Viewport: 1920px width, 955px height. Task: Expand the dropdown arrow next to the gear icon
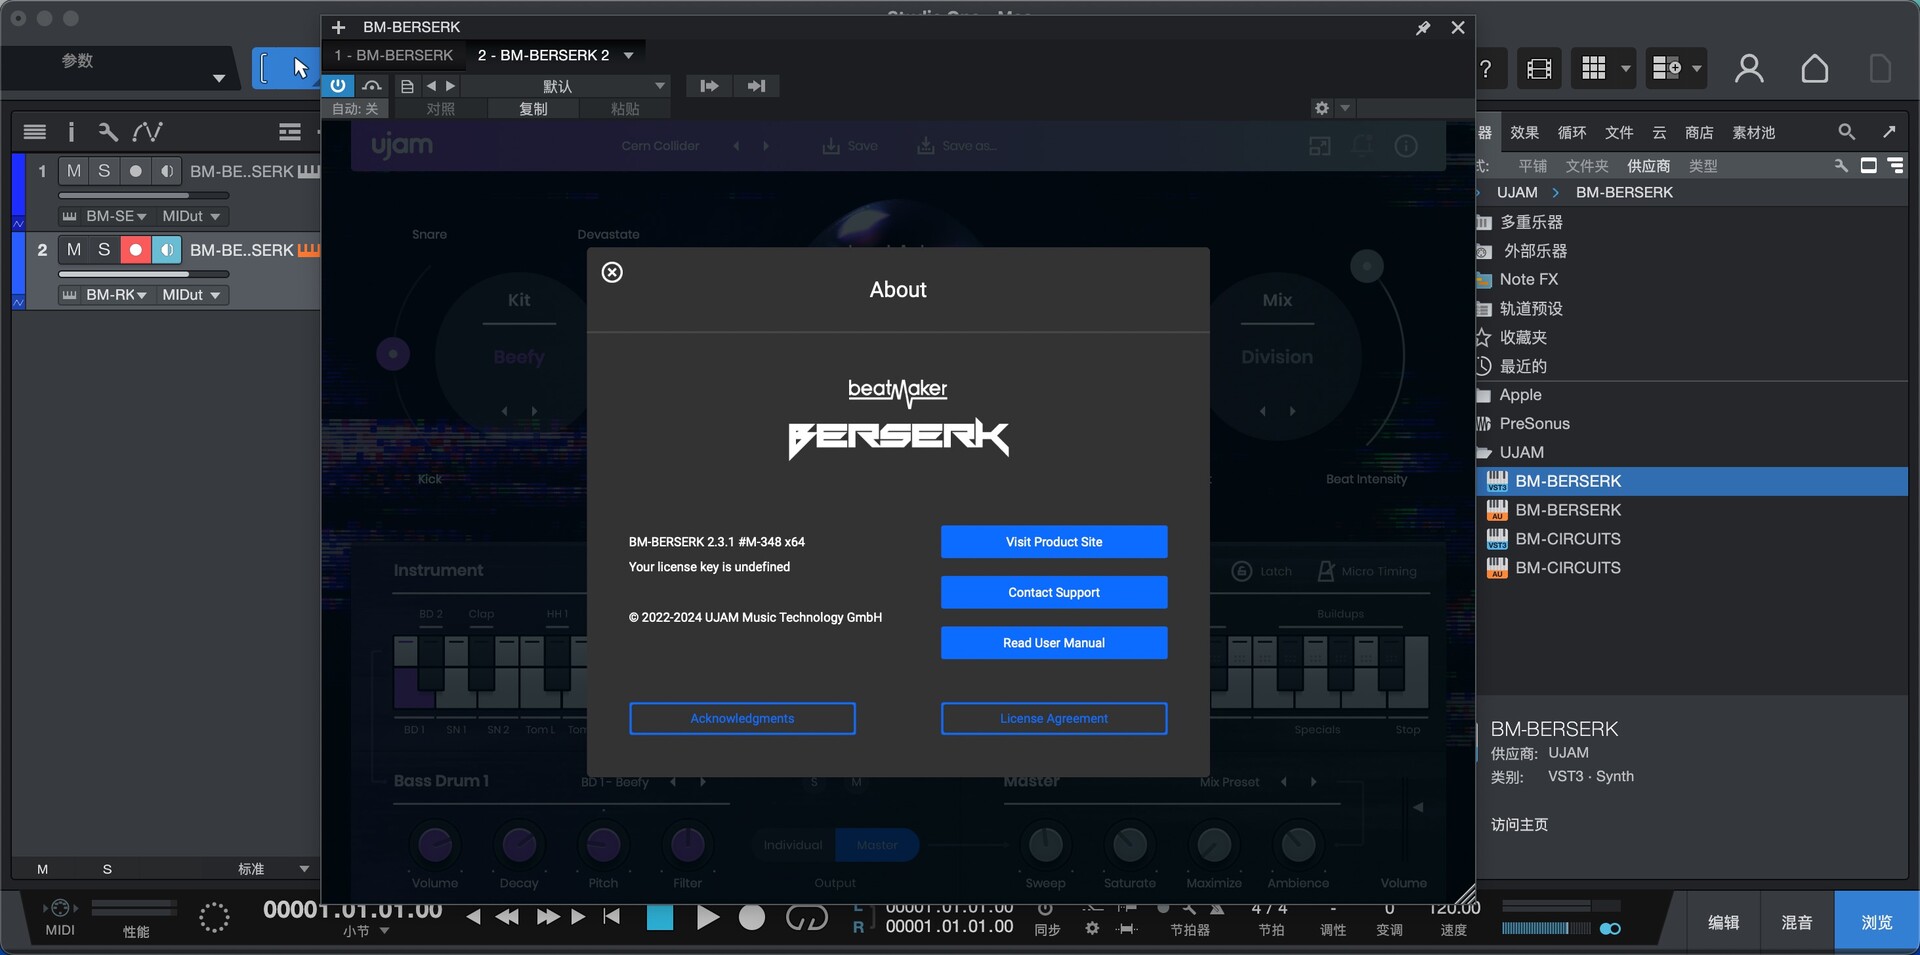click(x=1345, y=108)
